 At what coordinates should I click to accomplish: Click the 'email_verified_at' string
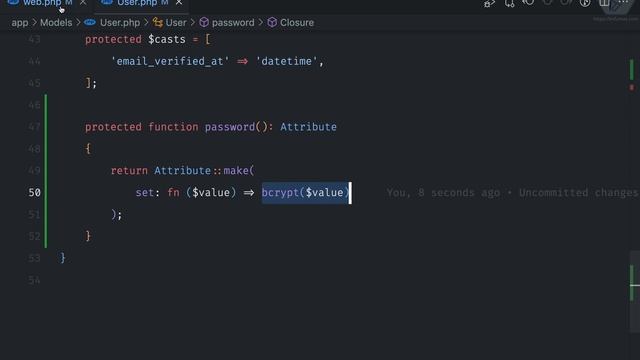(170, 61)
